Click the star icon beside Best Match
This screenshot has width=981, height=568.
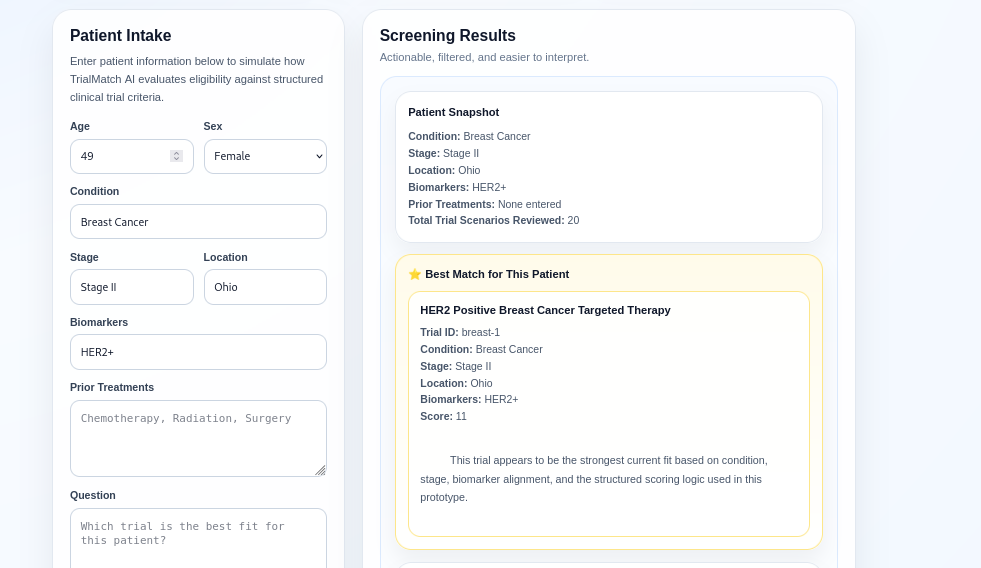point(415,274)
